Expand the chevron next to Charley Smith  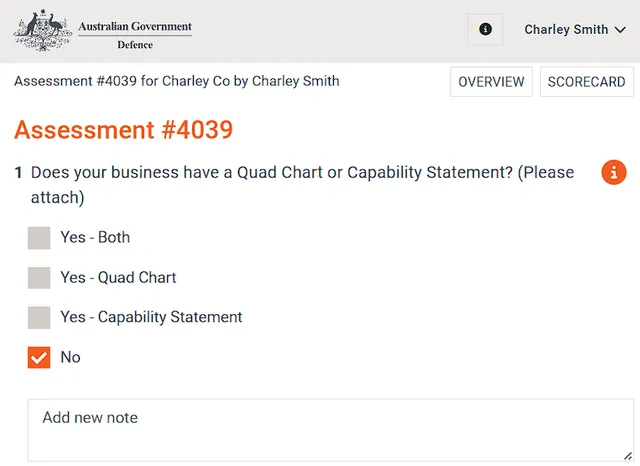click(620, 30)
